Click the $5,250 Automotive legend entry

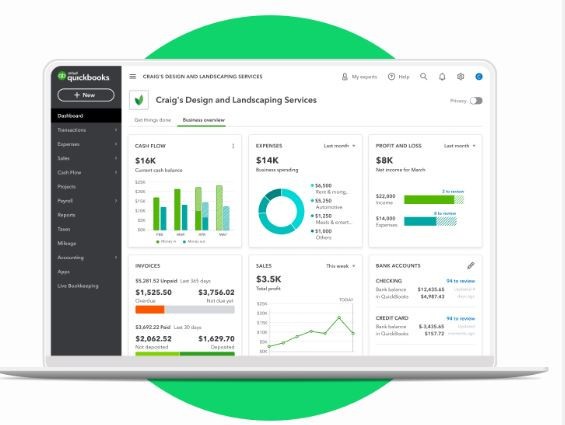327,204
